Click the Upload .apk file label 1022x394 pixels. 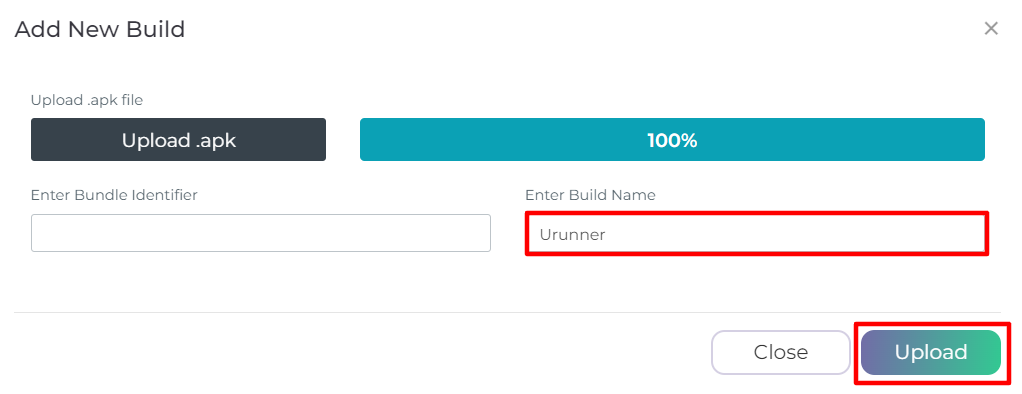click(87, 100)
